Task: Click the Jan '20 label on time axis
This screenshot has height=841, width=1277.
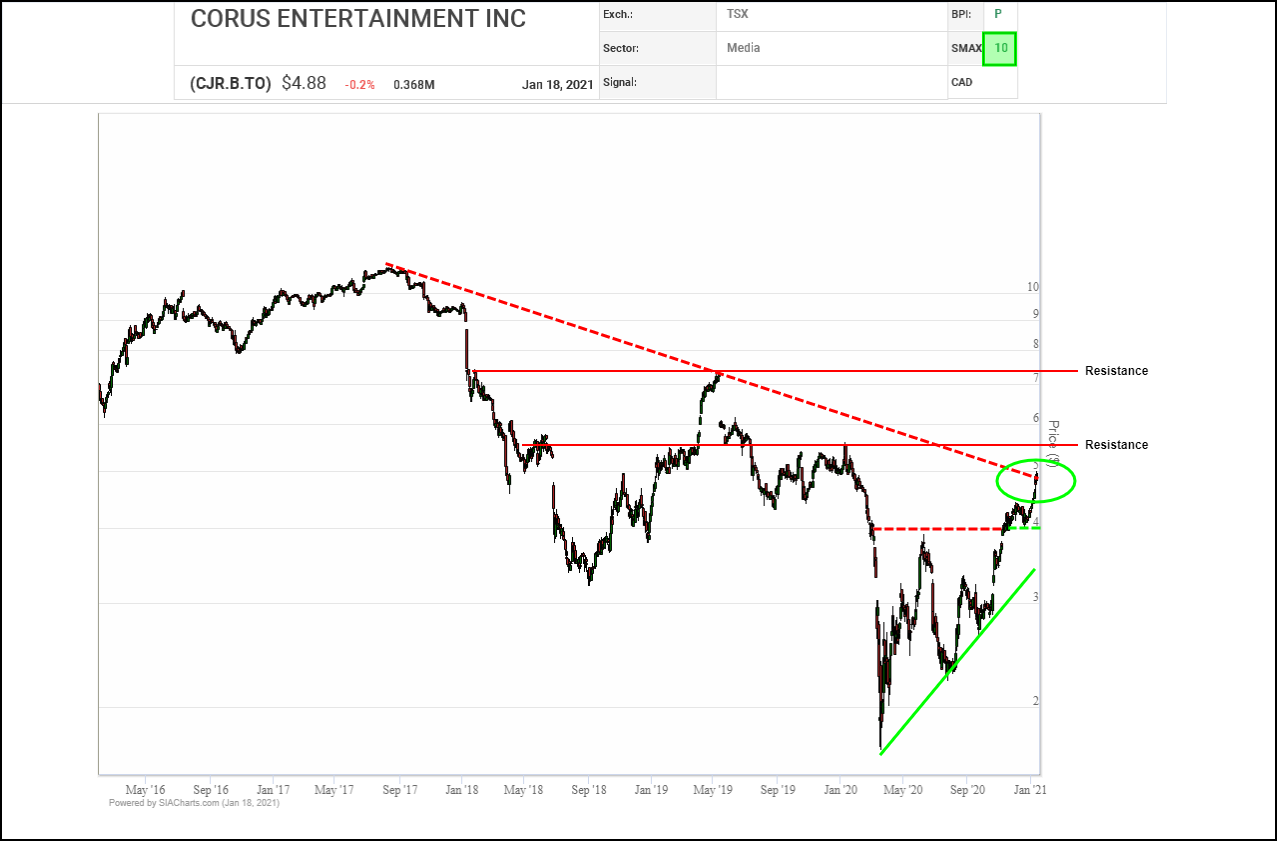Action: click(840, 789)
